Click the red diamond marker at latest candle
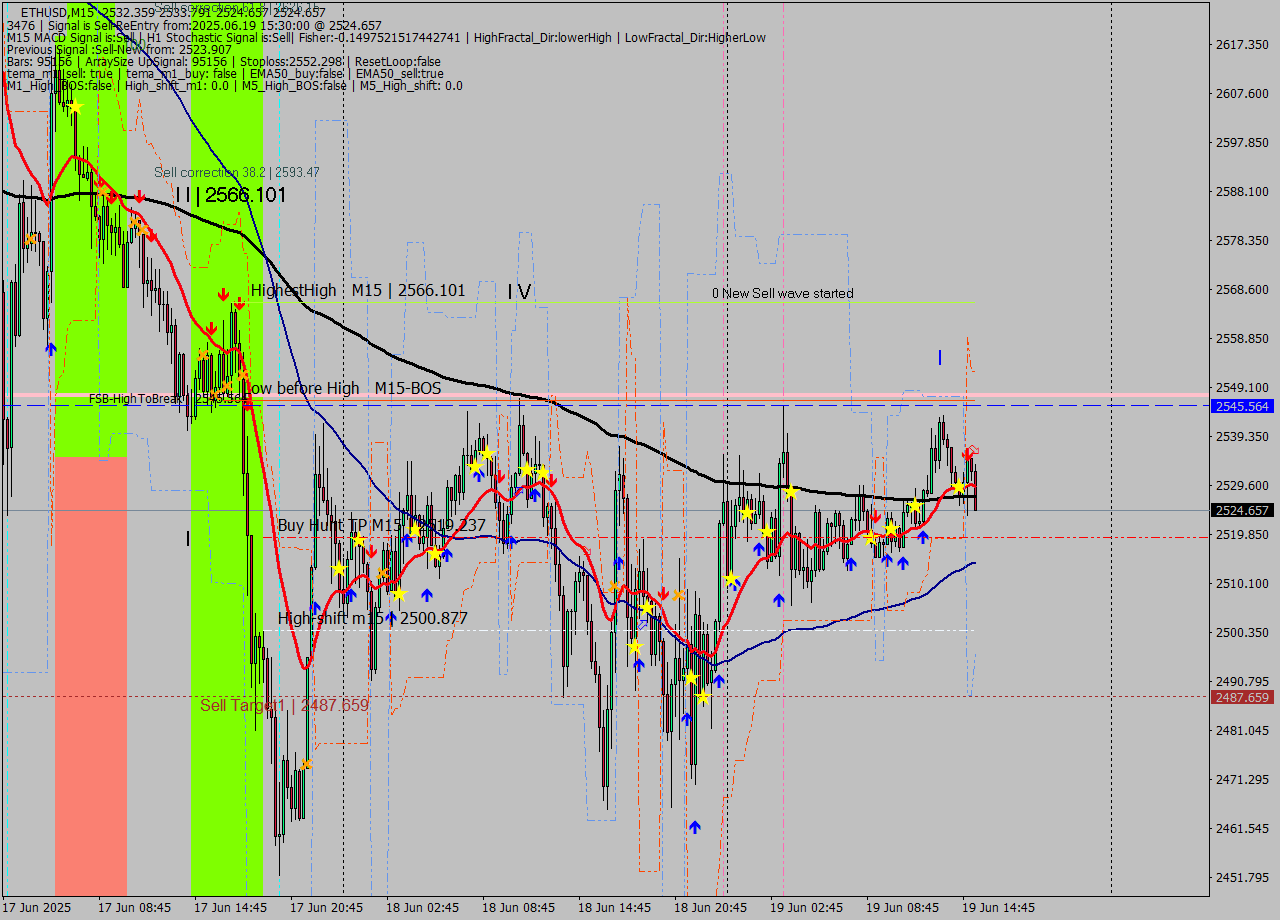 pos(971,452)
